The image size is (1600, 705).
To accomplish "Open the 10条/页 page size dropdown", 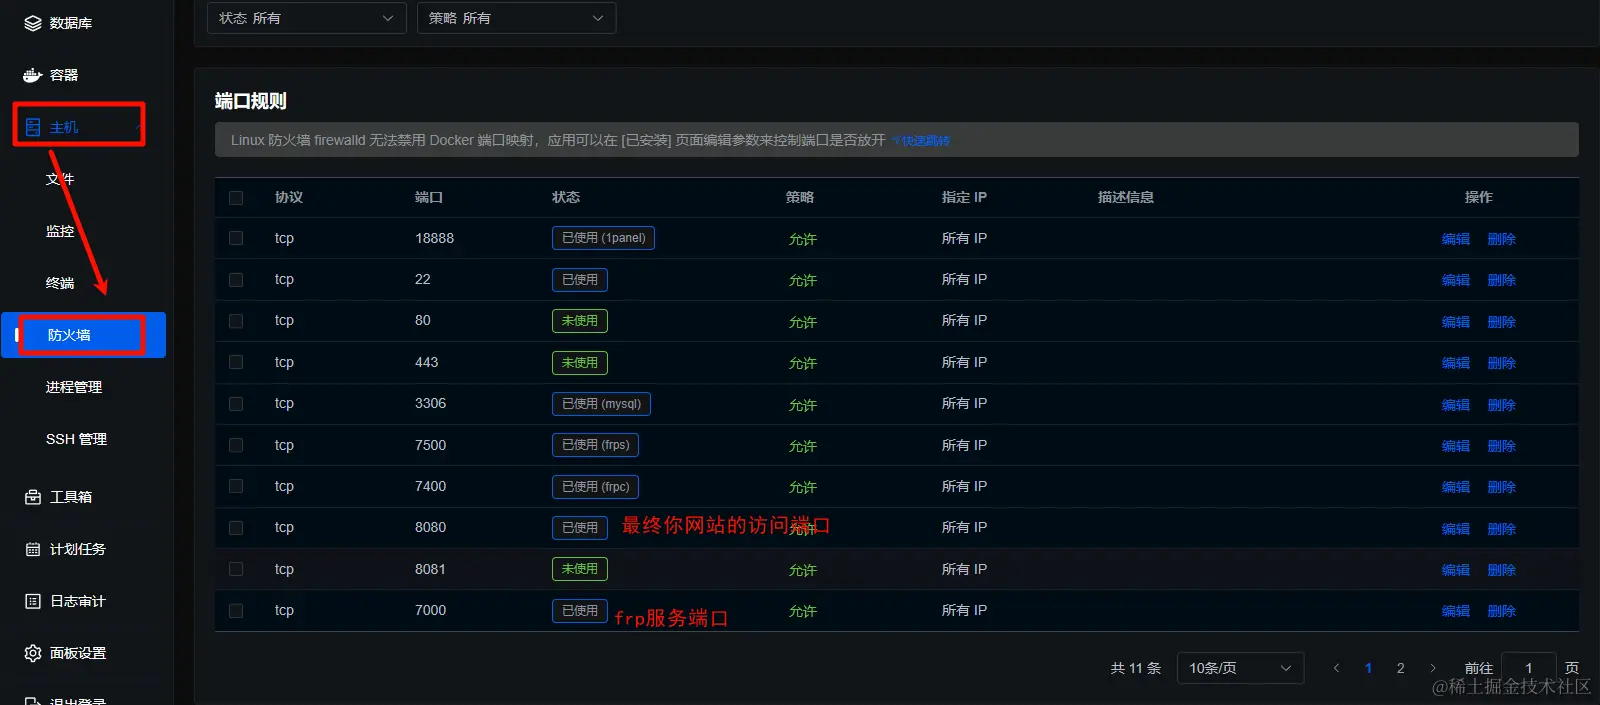I will [x=1240, y=668].
